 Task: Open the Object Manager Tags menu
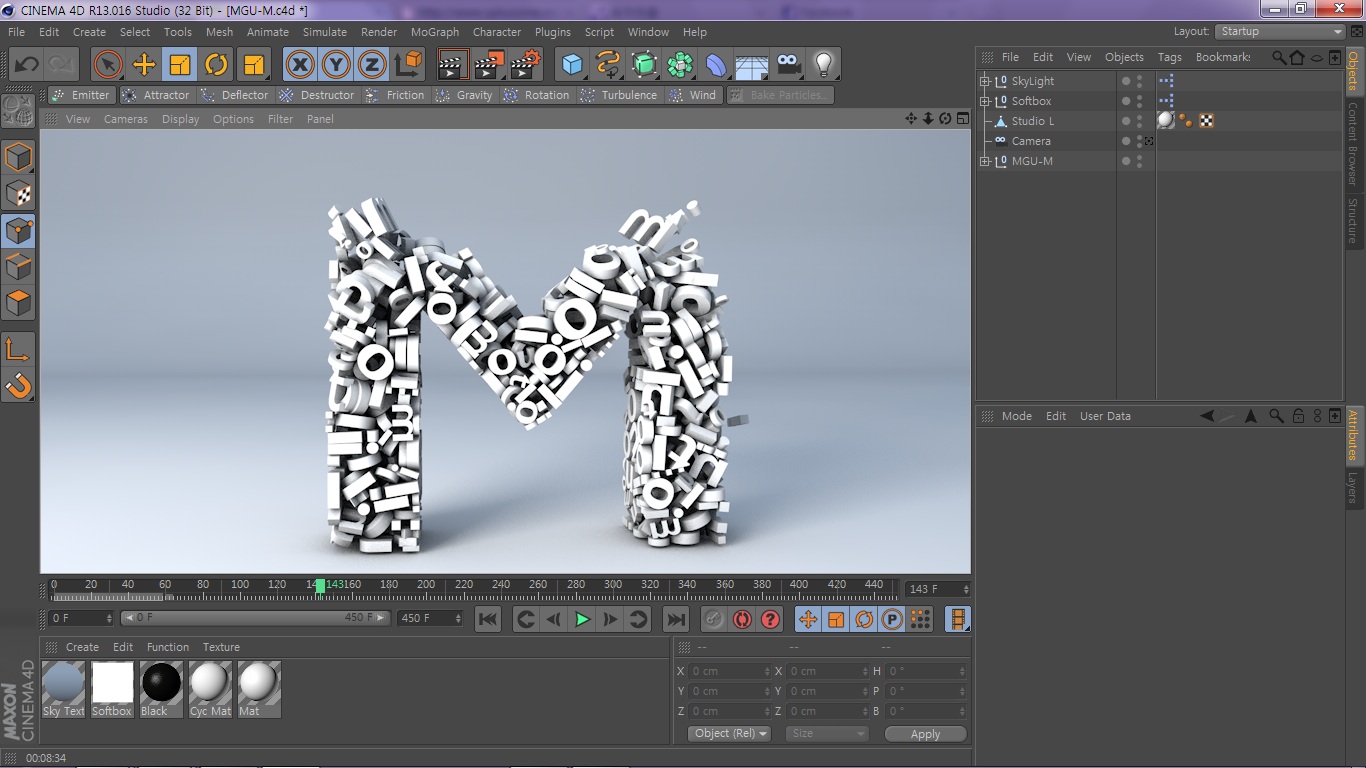pyautogui.click(x=1169, y=57)
